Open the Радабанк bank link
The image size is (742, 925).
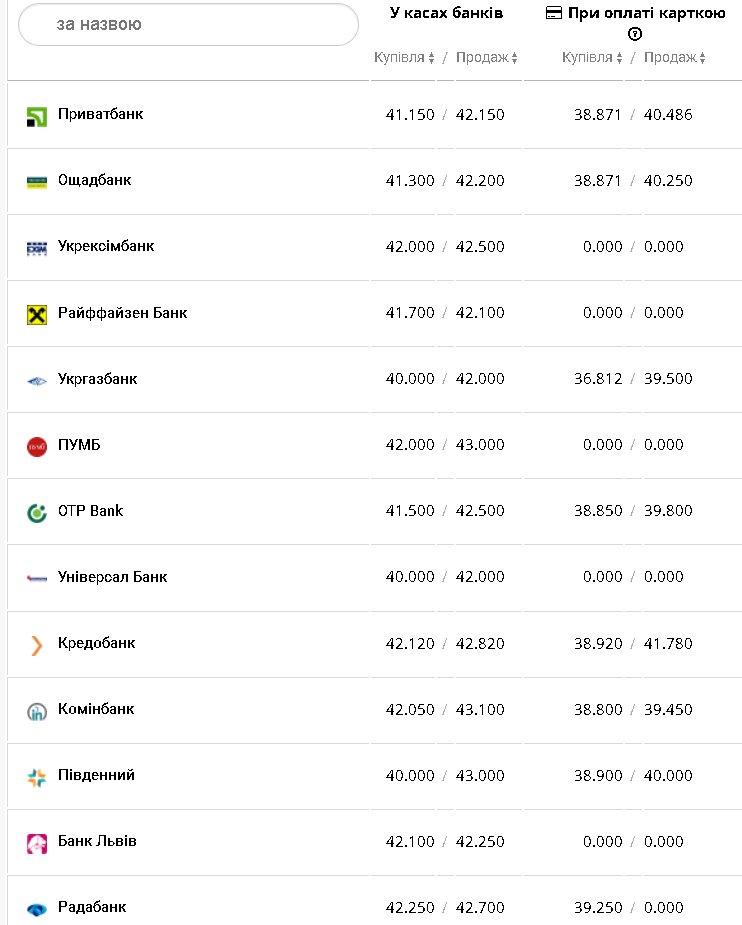pyautogui.click(x=92, y=907)
